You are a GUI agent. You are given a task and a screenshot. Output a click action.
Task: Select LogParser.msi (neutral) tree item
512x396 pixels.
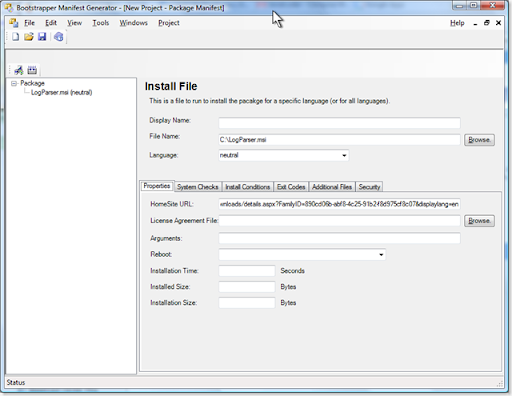61,92
